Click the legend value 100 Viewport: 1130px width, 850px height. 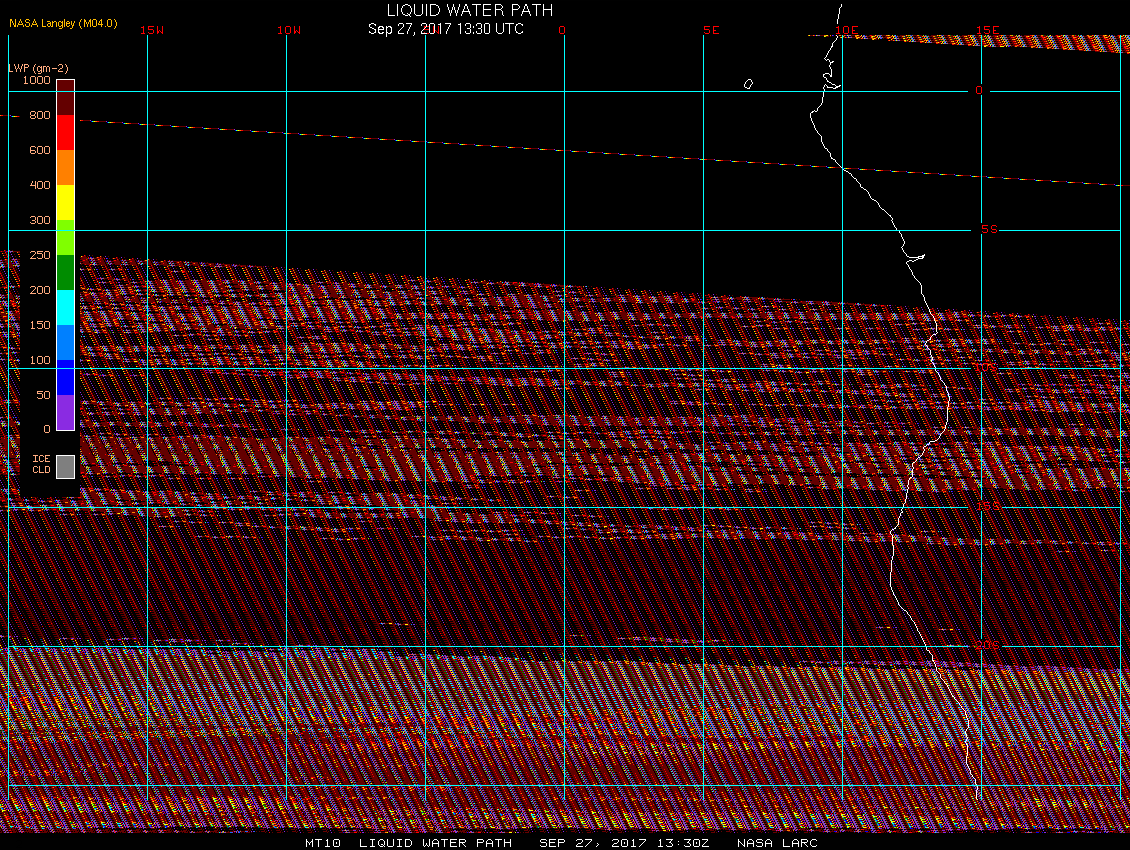(40, 360)
